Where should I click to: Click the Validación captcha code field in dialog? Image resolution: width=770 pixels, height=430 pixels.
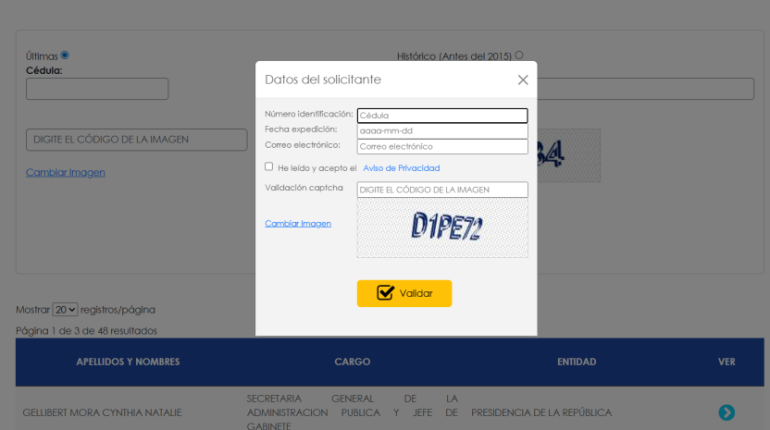point(442,190)
